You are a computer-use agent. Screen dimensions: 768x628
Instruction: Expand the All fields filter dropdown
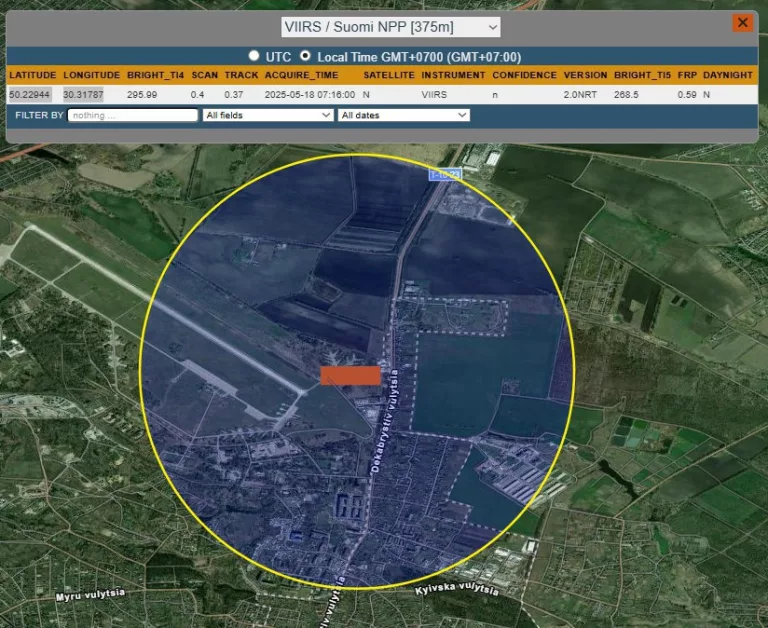(267, 115)
